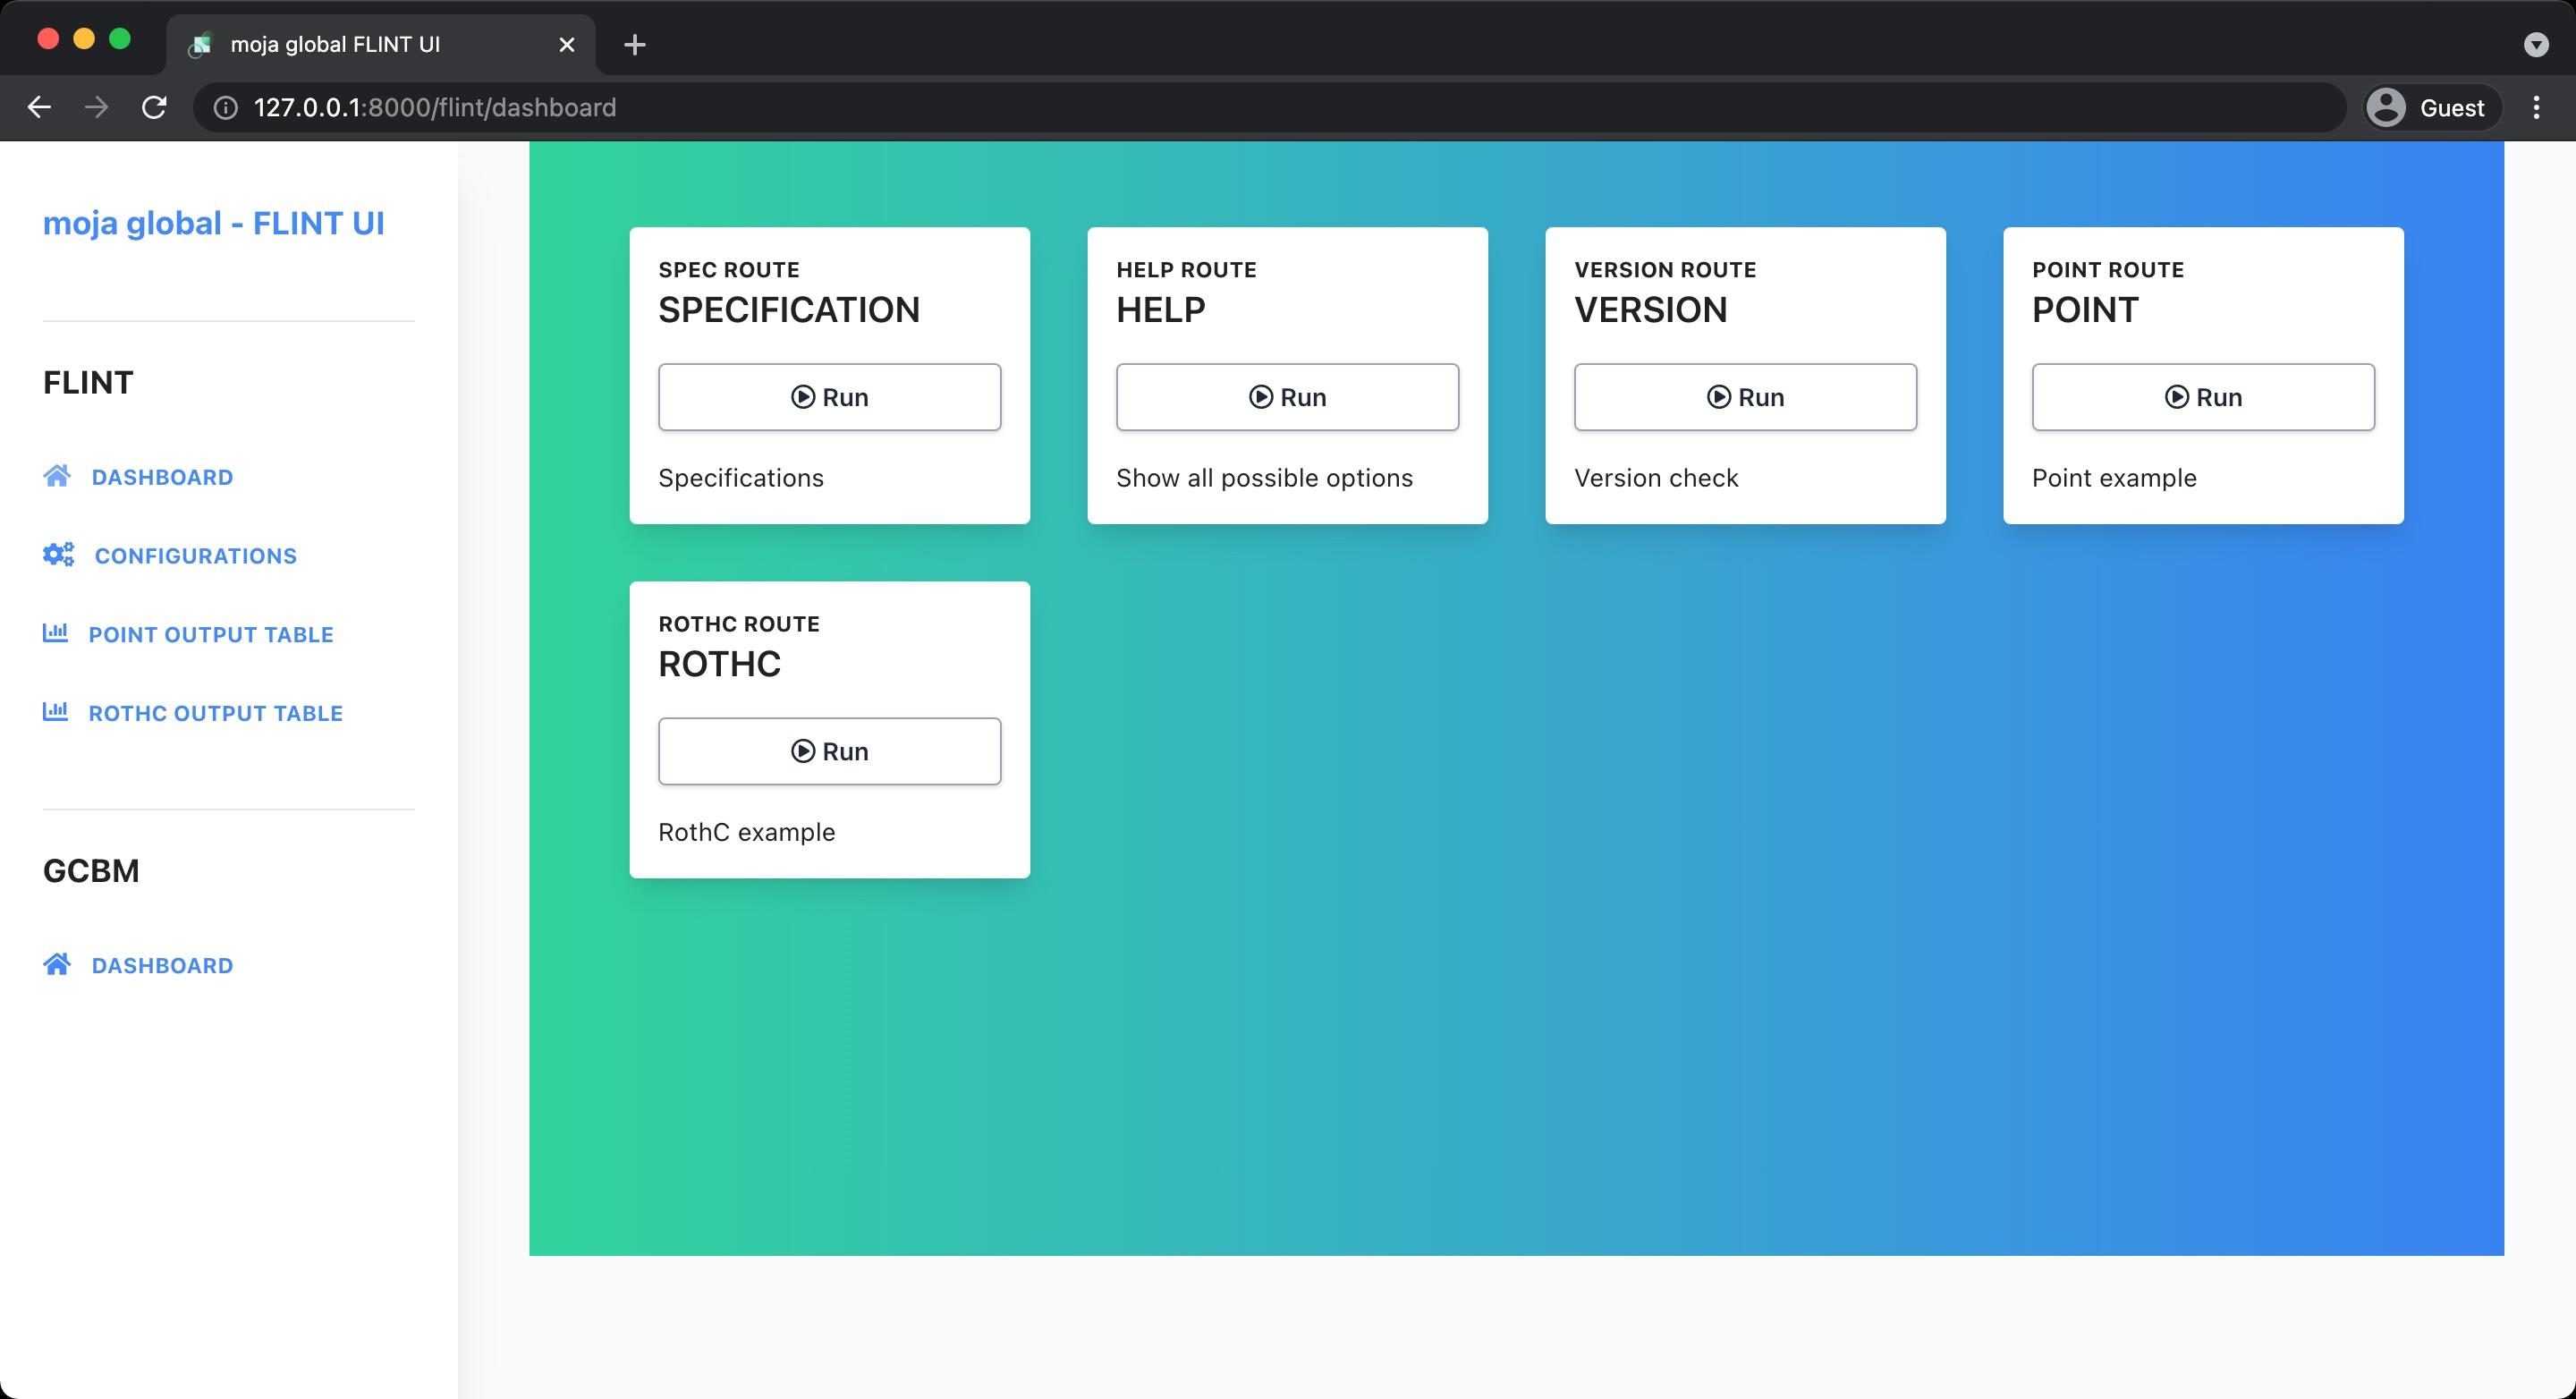Expand the tab search dropdown arrow
The image size is (2576, 1399).
click(x=2536, y=44)
